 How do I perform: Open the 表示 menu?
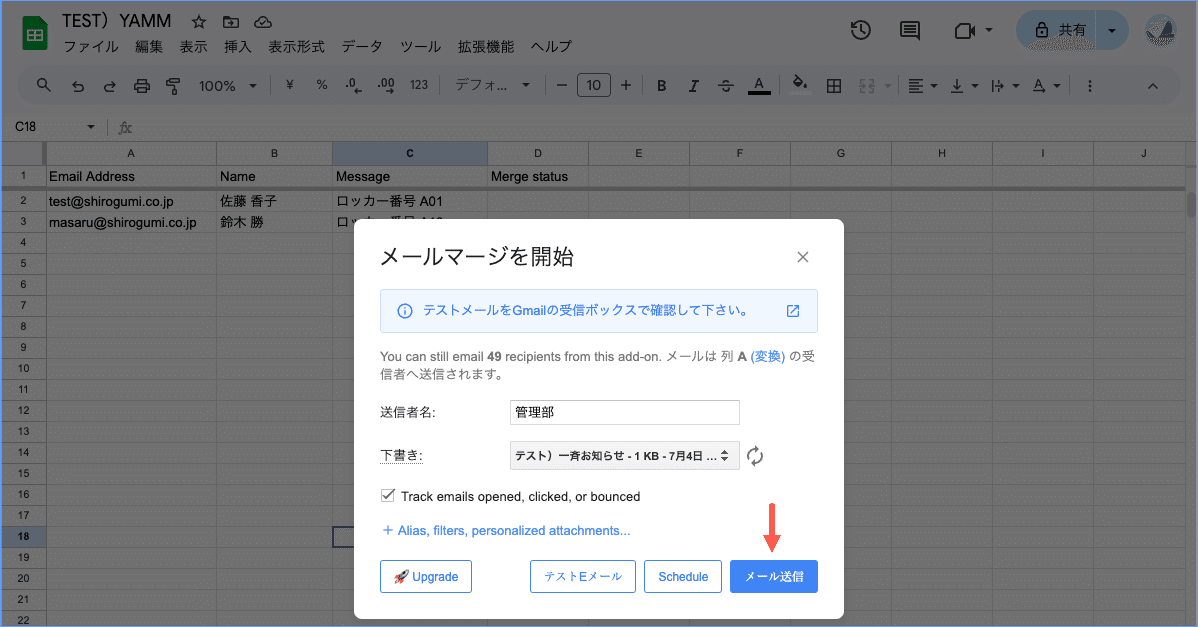coord(193,47)
